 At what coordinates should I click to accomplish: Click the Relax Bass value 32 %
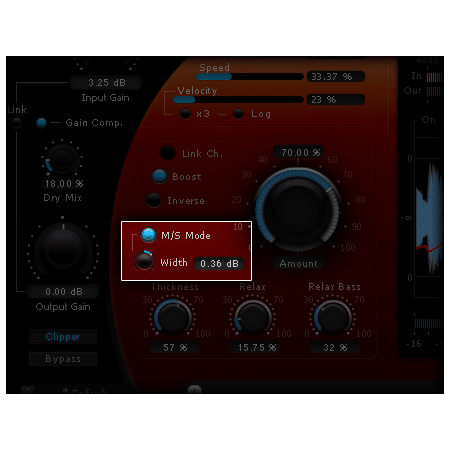tap(335, 347)
